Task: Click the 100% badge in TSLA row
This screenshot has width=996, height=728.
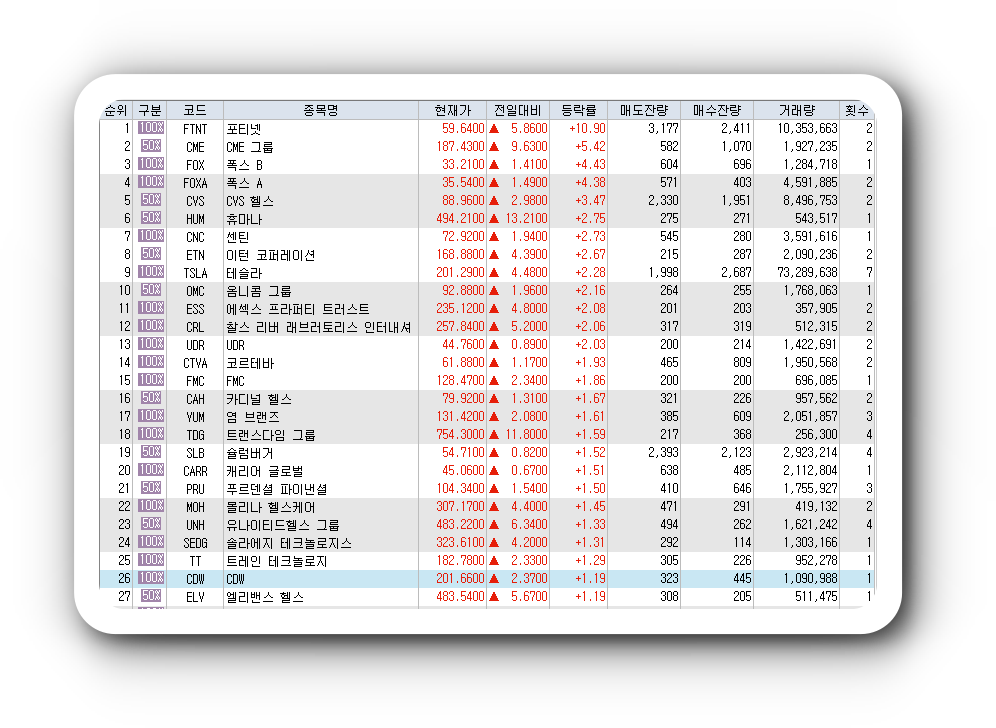Action: (x=151, y=272)
